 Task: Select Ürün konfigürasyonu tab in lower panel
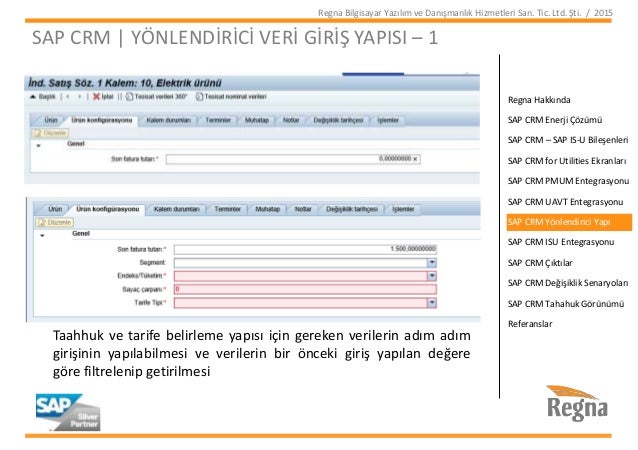(x=108, y=209)
